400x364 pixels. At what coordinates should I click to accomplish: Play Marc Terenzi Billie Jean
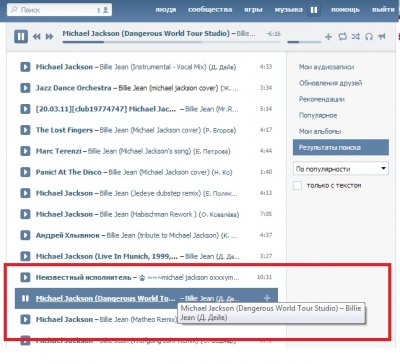point(25,151)
